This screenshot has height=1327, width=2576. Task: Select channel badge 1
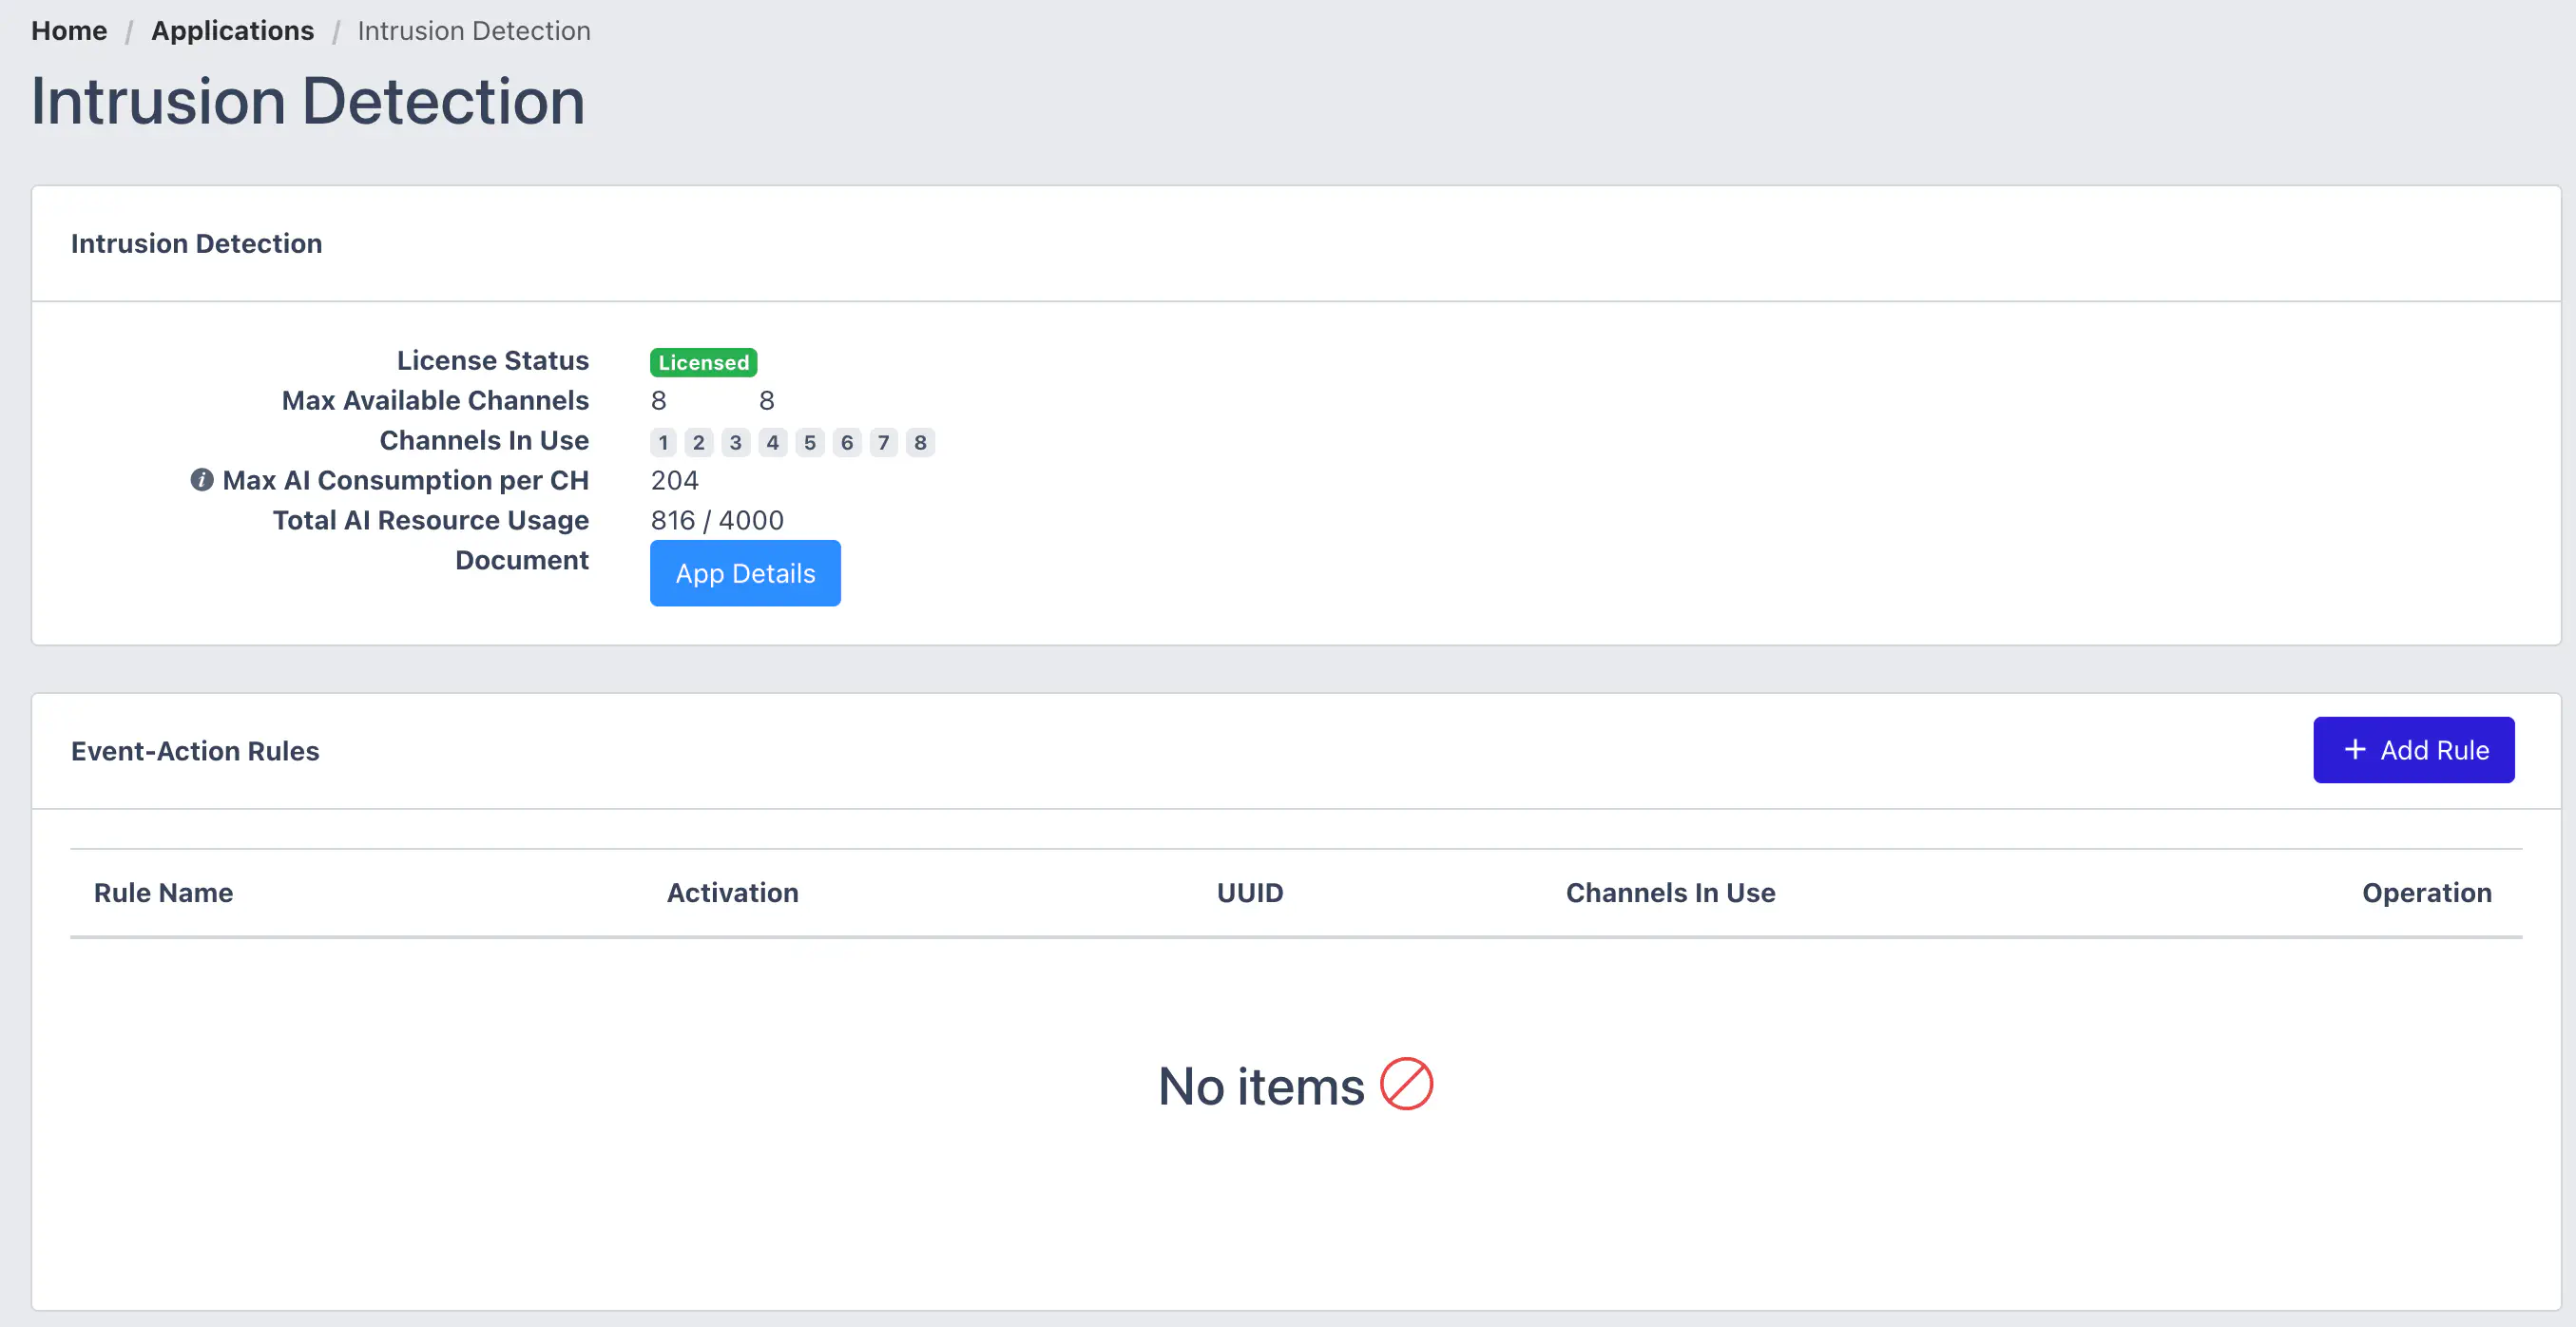(663, 442)
